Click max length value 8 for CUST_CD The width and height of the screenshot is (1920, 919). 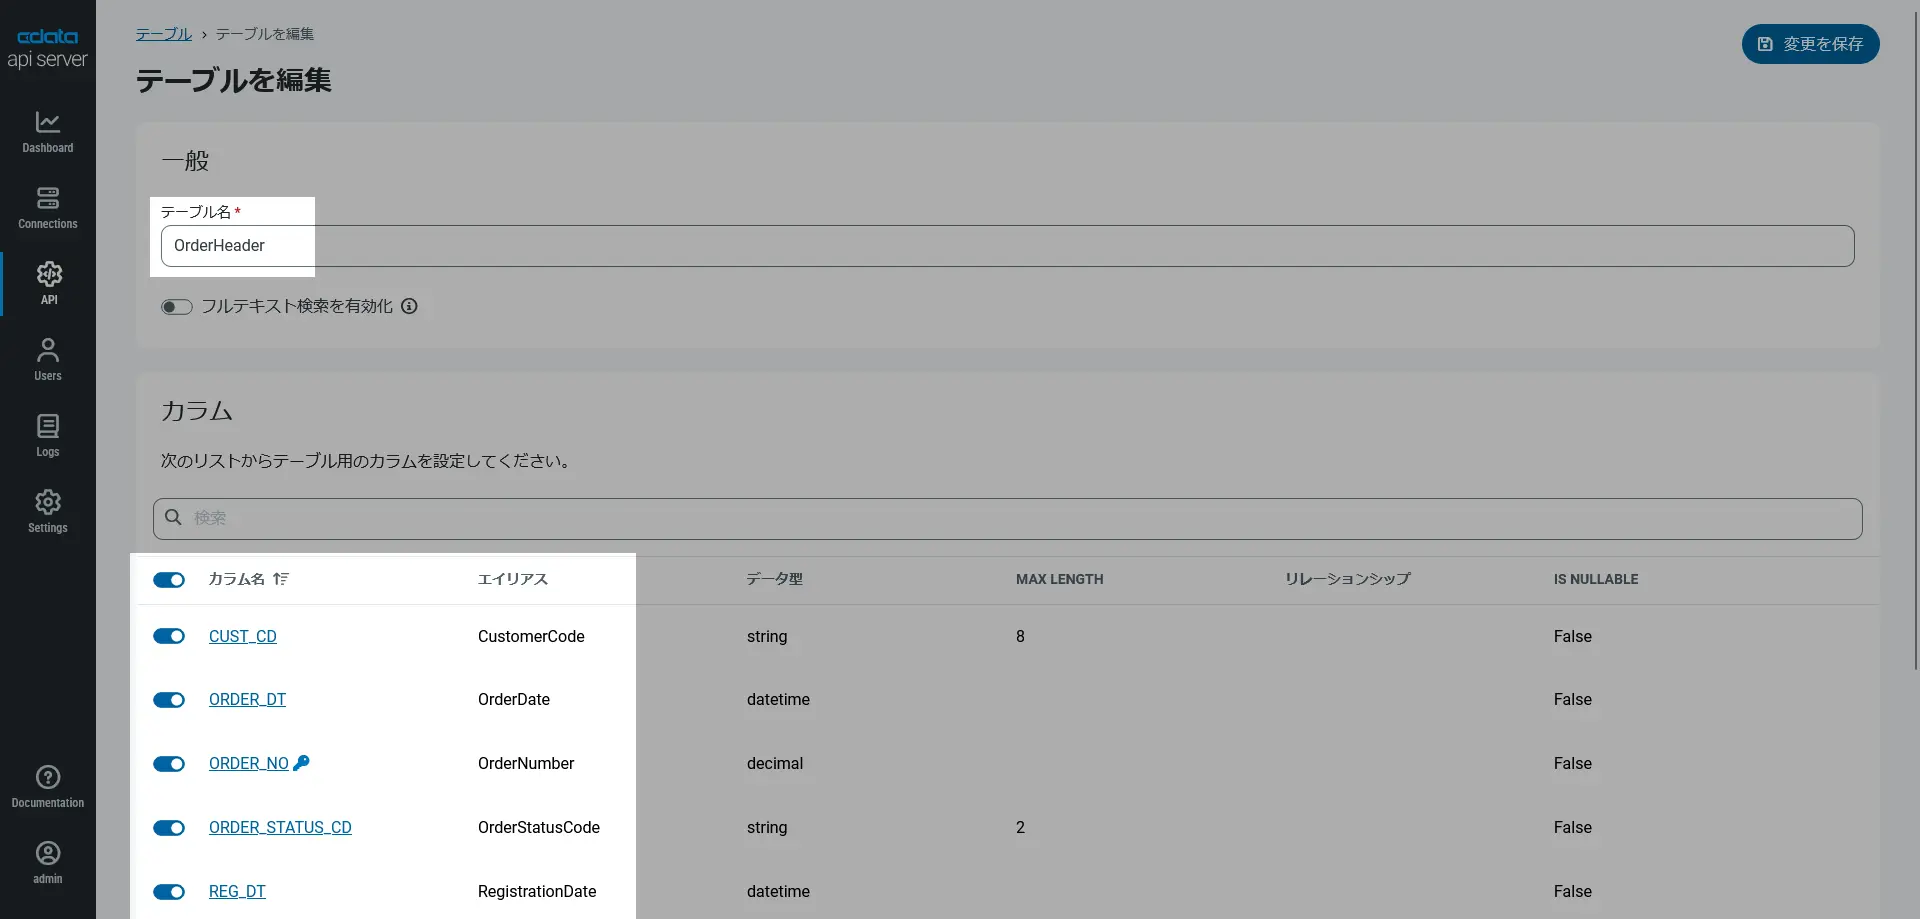point(1020,636)
